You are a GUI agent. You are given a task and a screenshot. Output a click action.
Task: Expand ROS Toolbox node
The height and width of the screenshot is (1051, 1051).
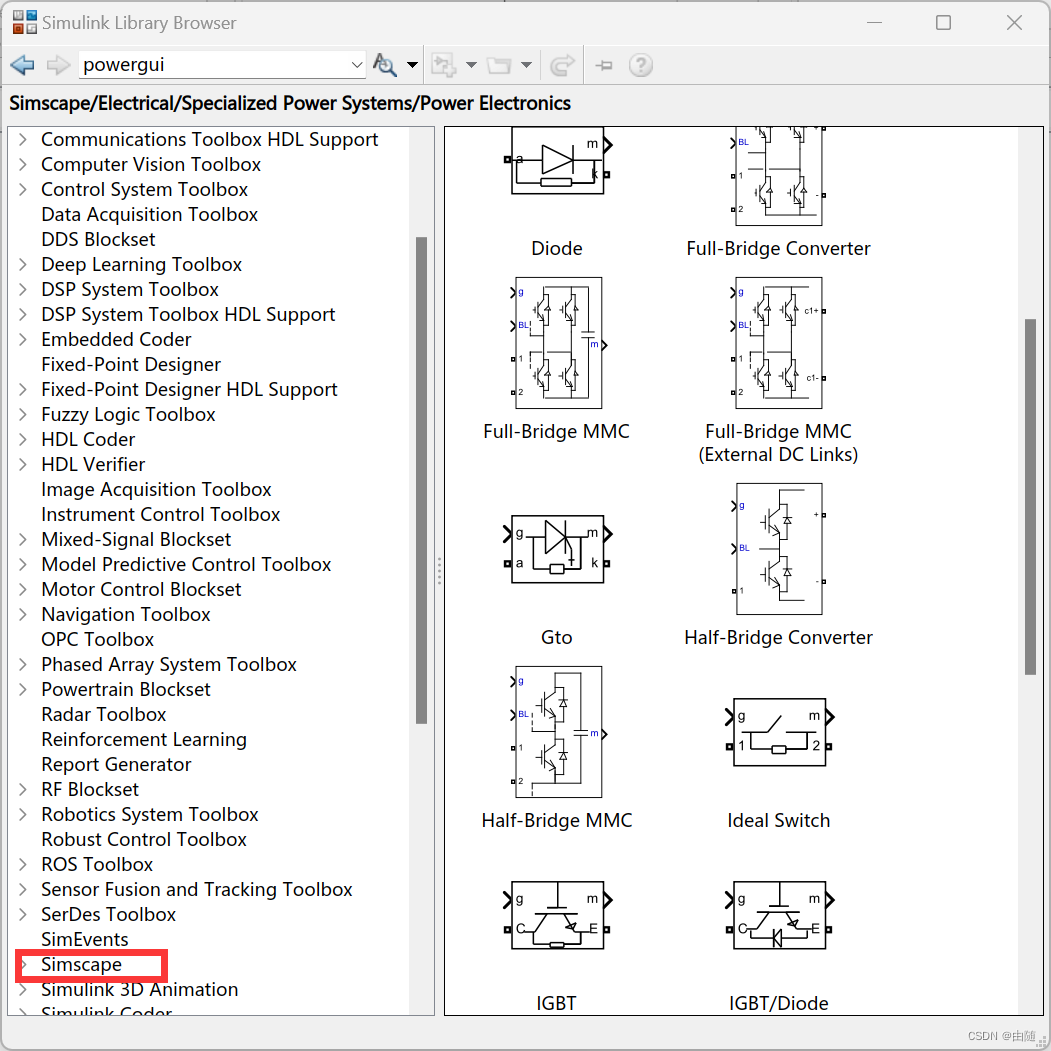point(23,865)
